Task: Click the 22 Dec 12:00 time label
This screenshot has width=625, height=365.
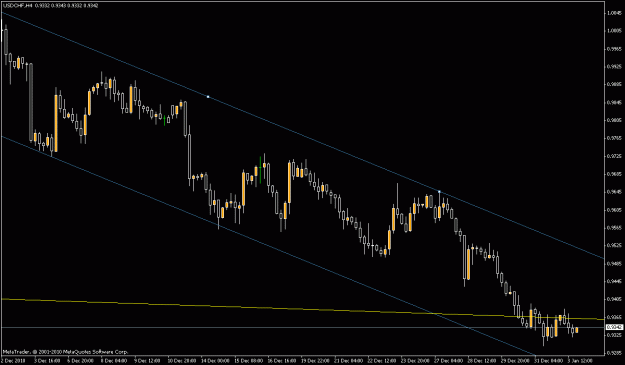Action: coord(382,360)
